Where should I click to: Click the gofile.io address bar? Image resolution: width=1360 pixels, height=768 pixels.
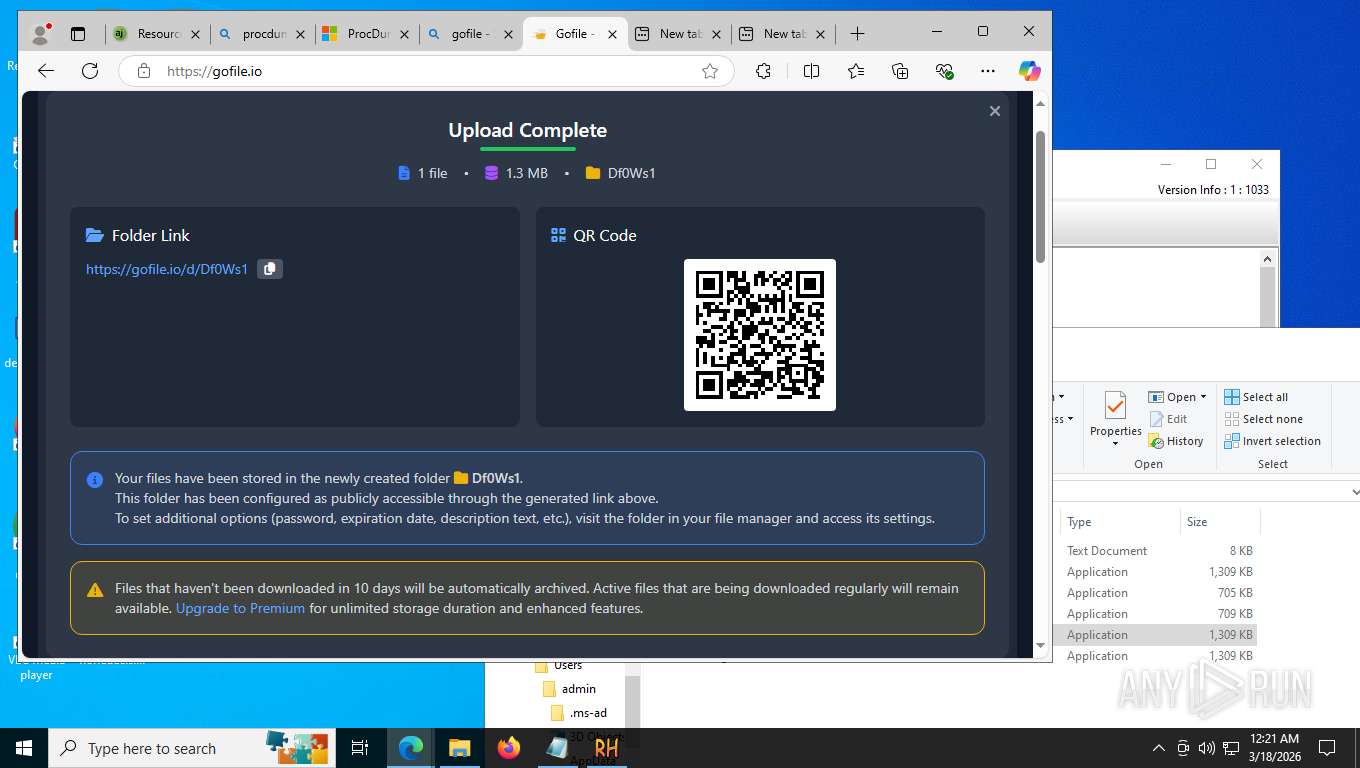pyautogui.click(x=425, y=71)
